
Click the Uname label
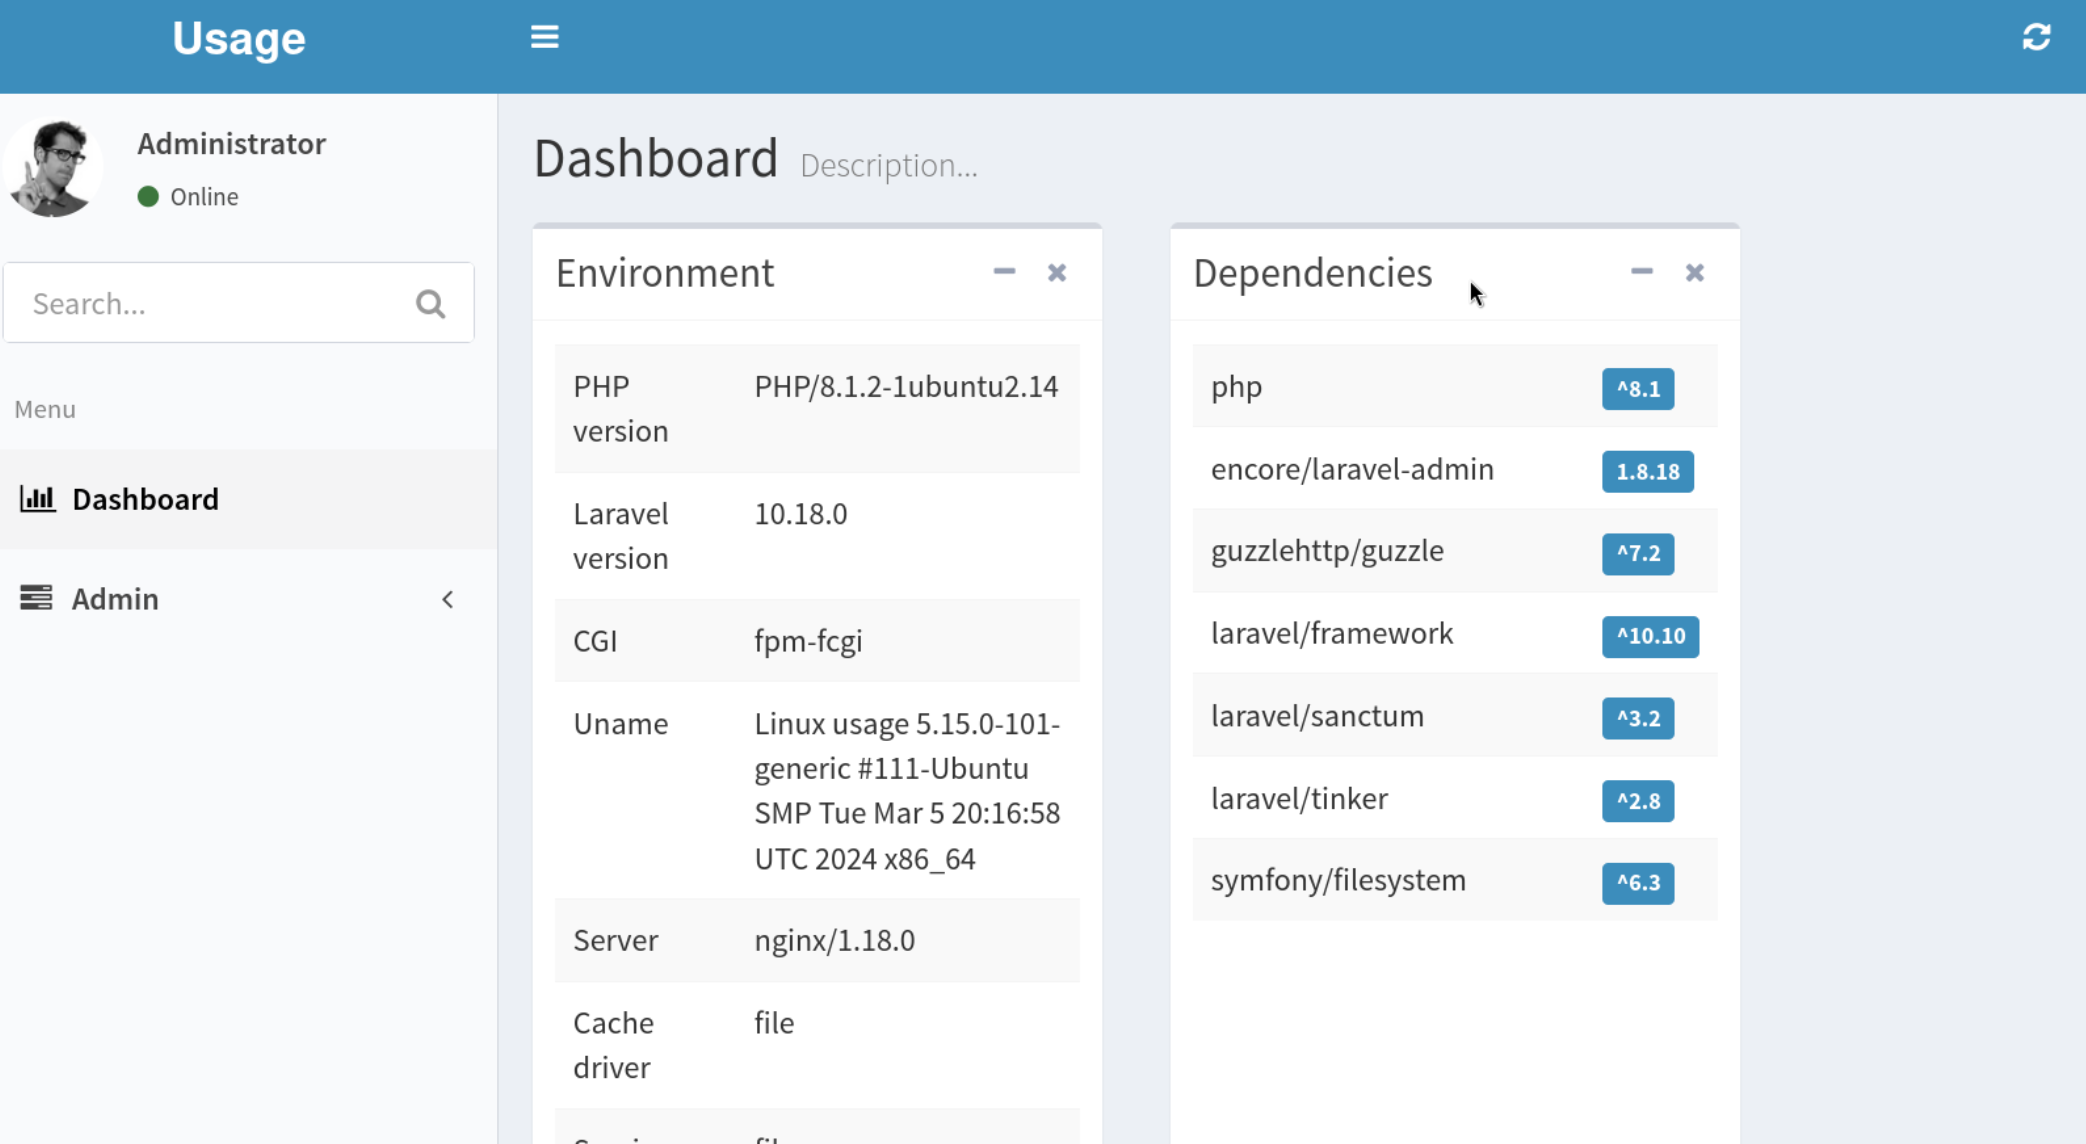click(x=620, y=723)
